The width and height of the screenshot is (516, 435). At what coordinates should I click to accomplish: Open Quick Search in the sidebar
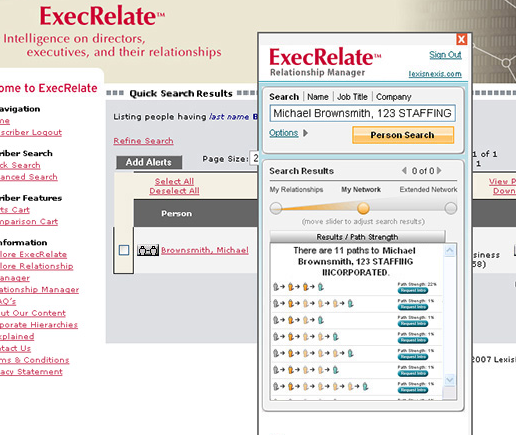pos(20,165)
